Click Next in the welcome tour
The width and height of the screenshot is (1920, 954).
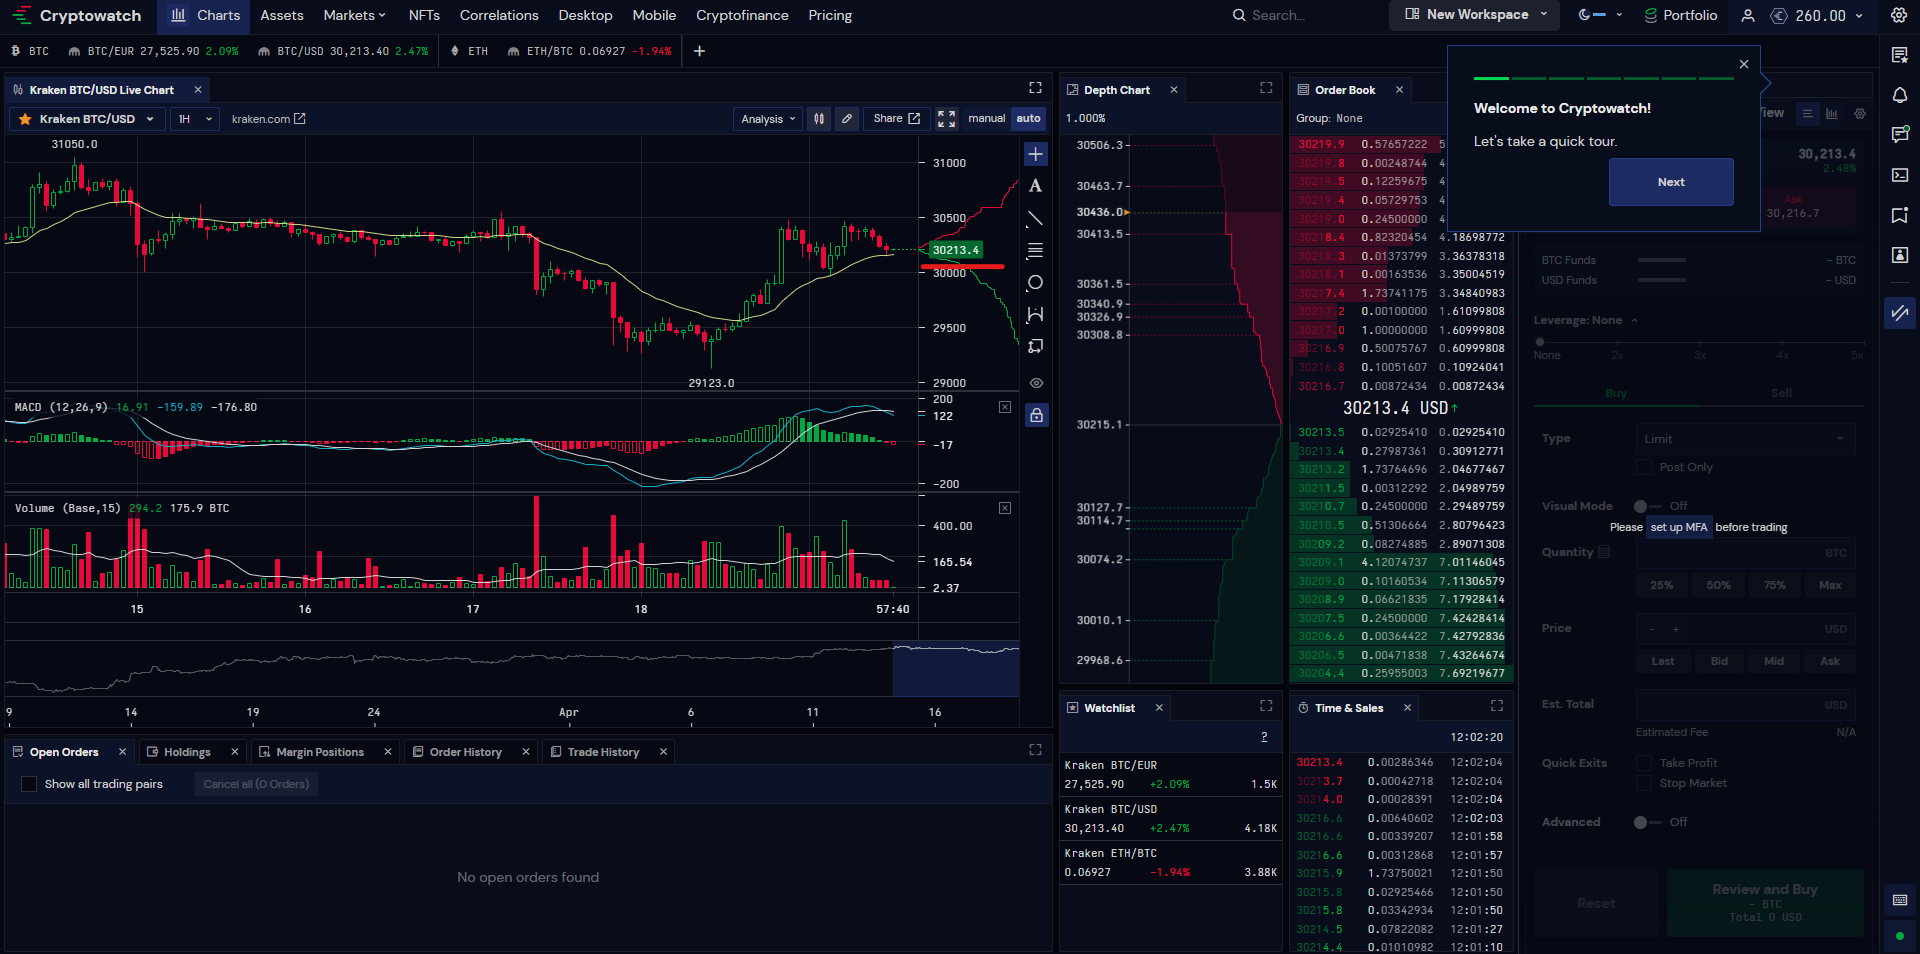click(x=1671, y=182)
